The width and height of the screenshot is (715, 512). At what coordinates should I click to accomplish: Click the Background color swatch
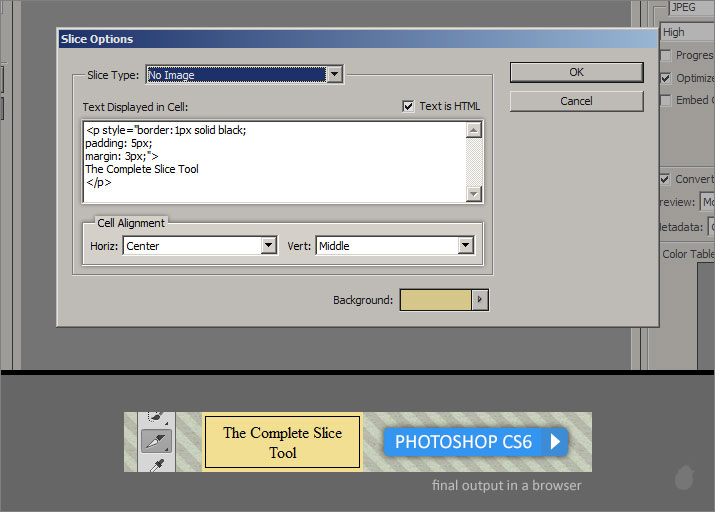click(x=435, y=300)
